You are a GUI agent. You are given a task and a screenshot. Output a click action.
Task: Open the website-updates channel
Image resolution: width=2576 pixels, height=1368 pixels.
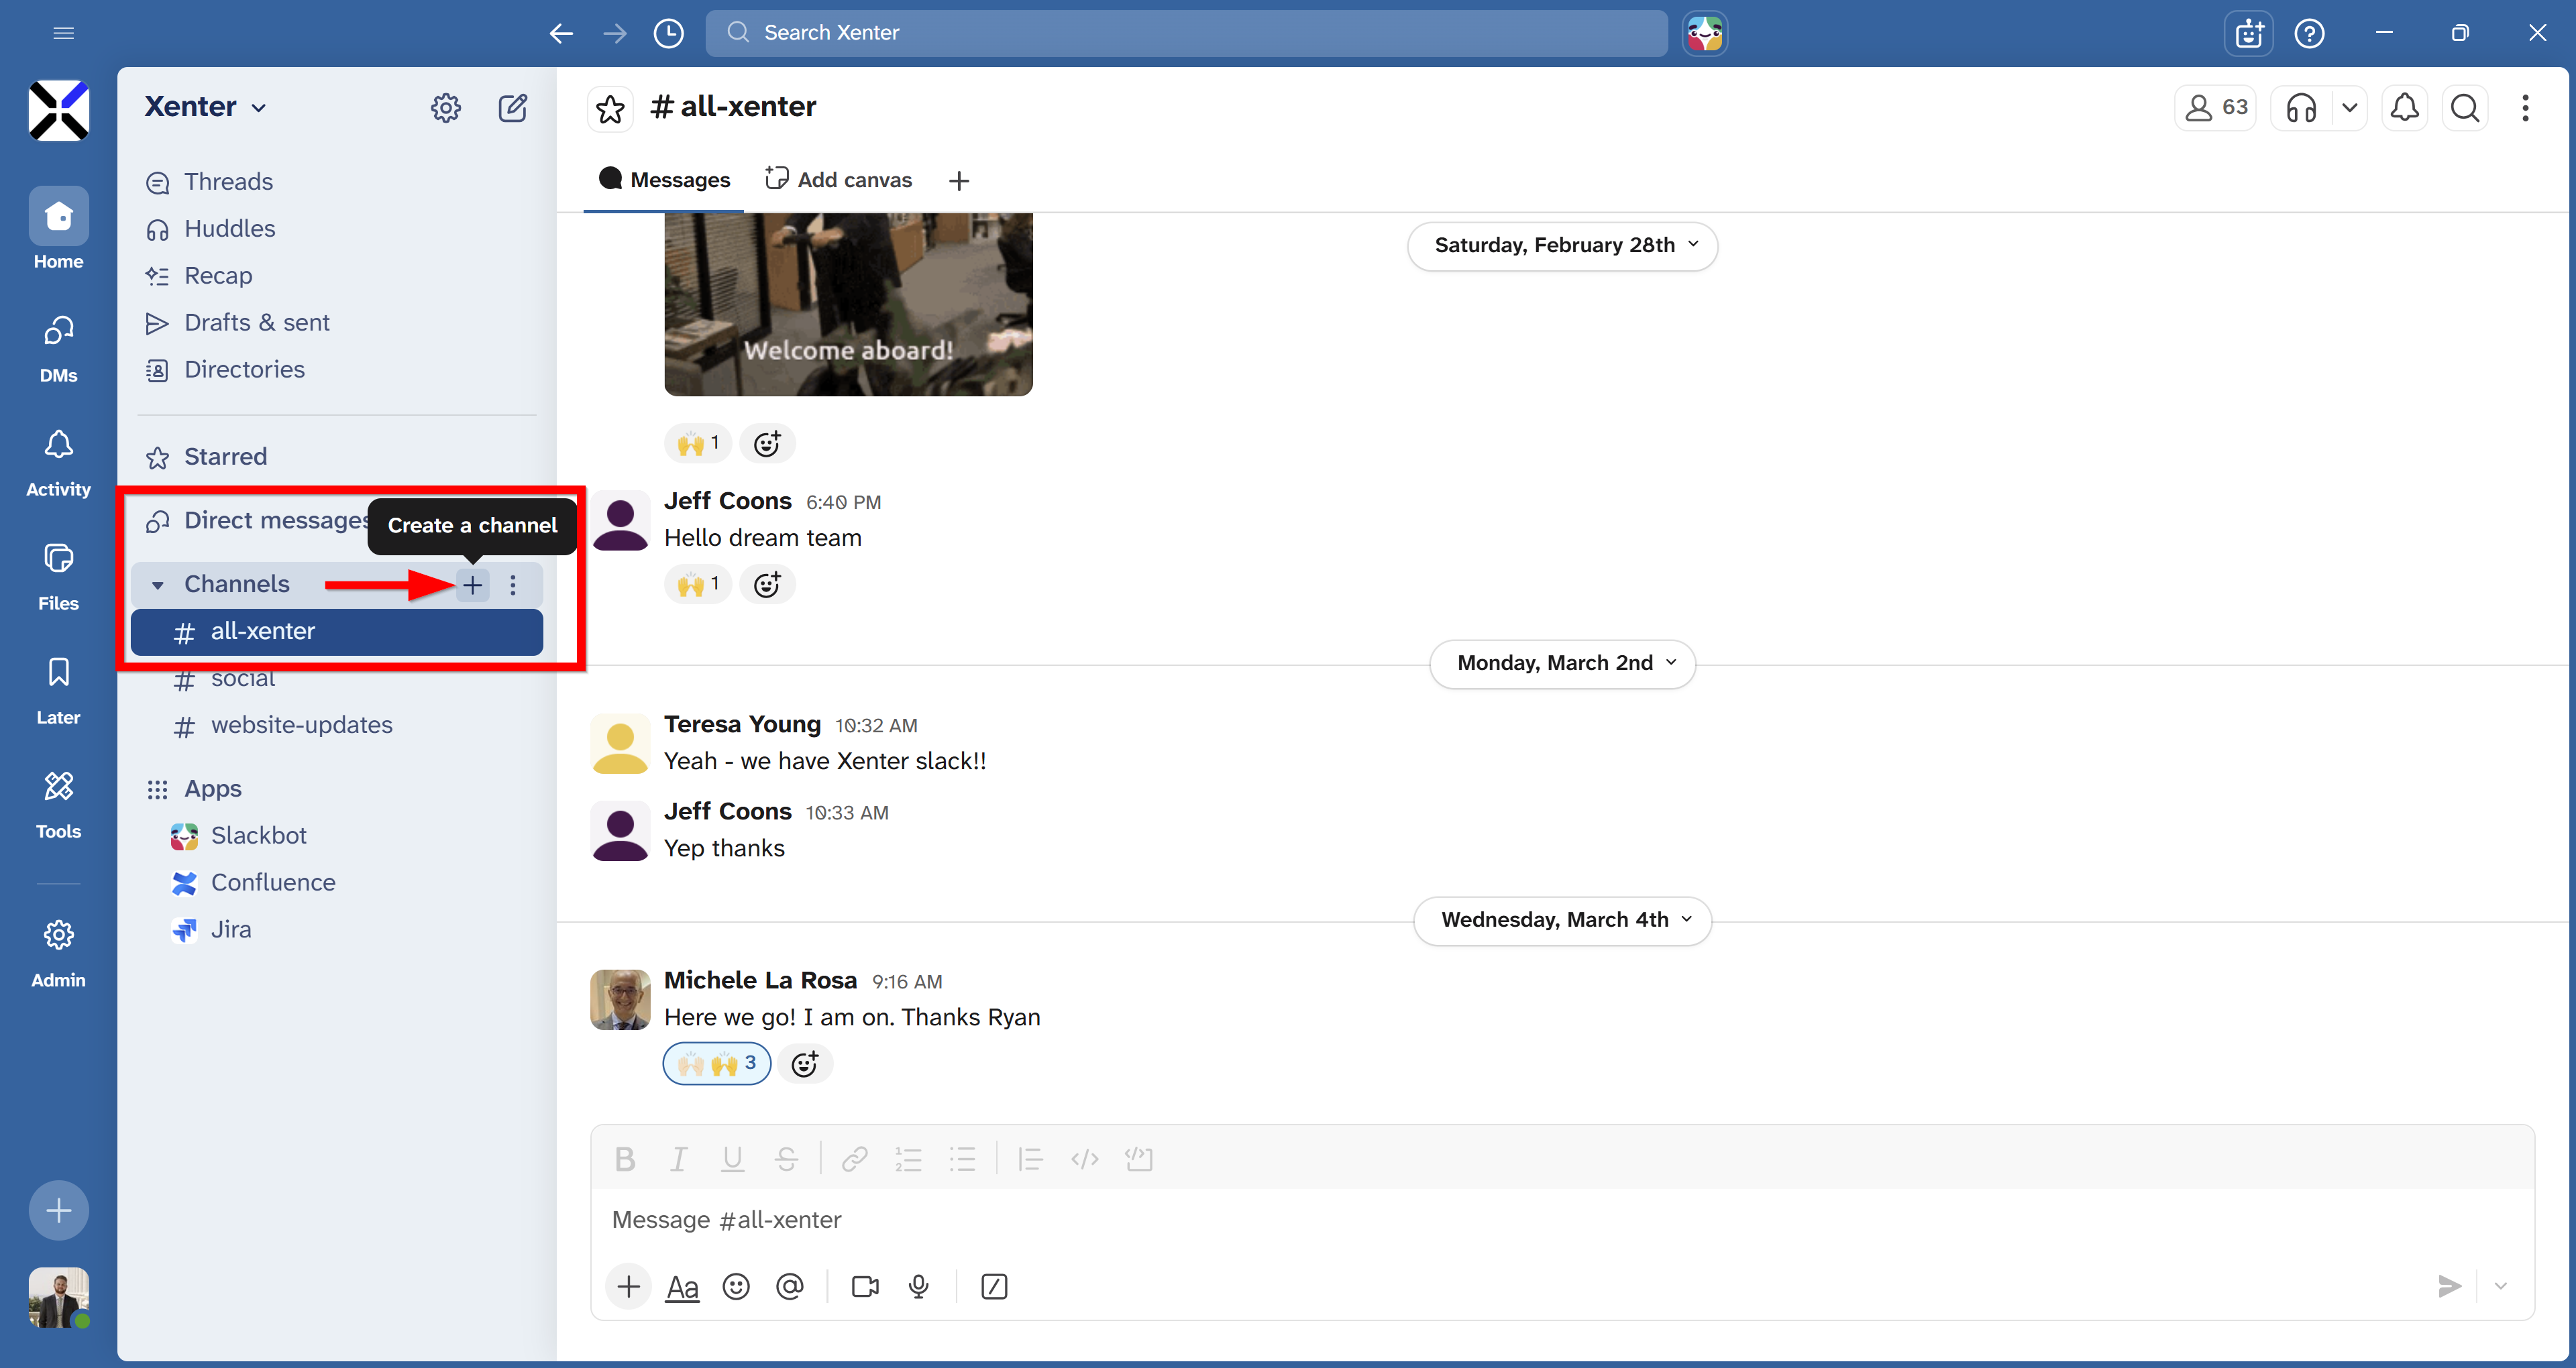point(301,725)
